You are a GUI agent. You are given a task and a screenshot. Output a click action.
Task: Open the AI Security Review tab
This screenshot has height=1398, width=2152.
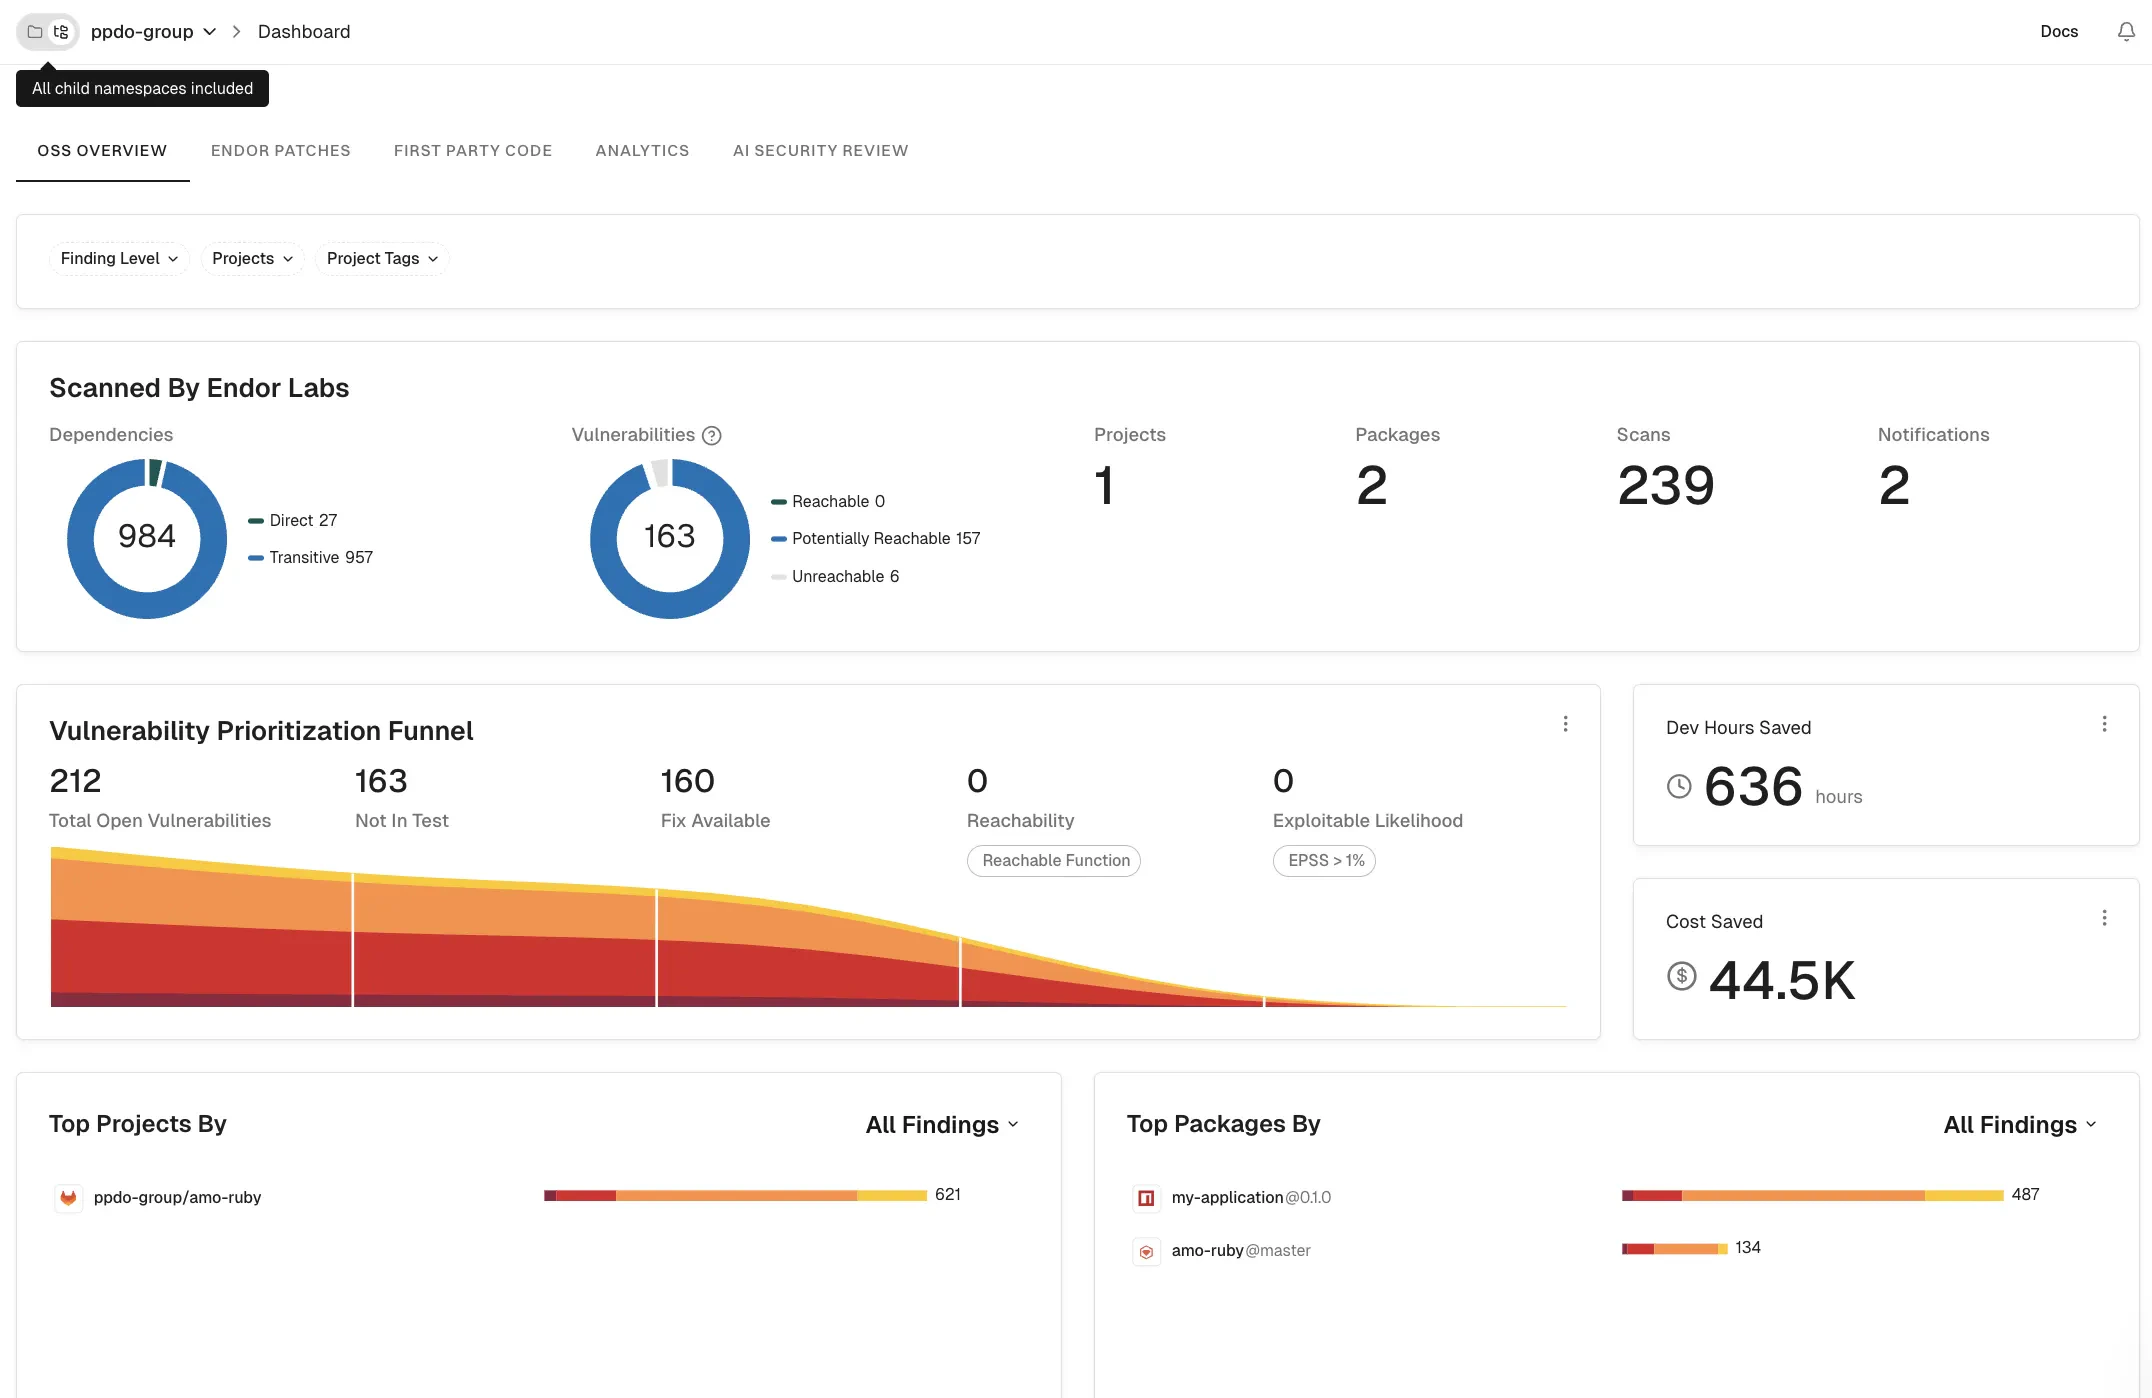click(820, 151)
